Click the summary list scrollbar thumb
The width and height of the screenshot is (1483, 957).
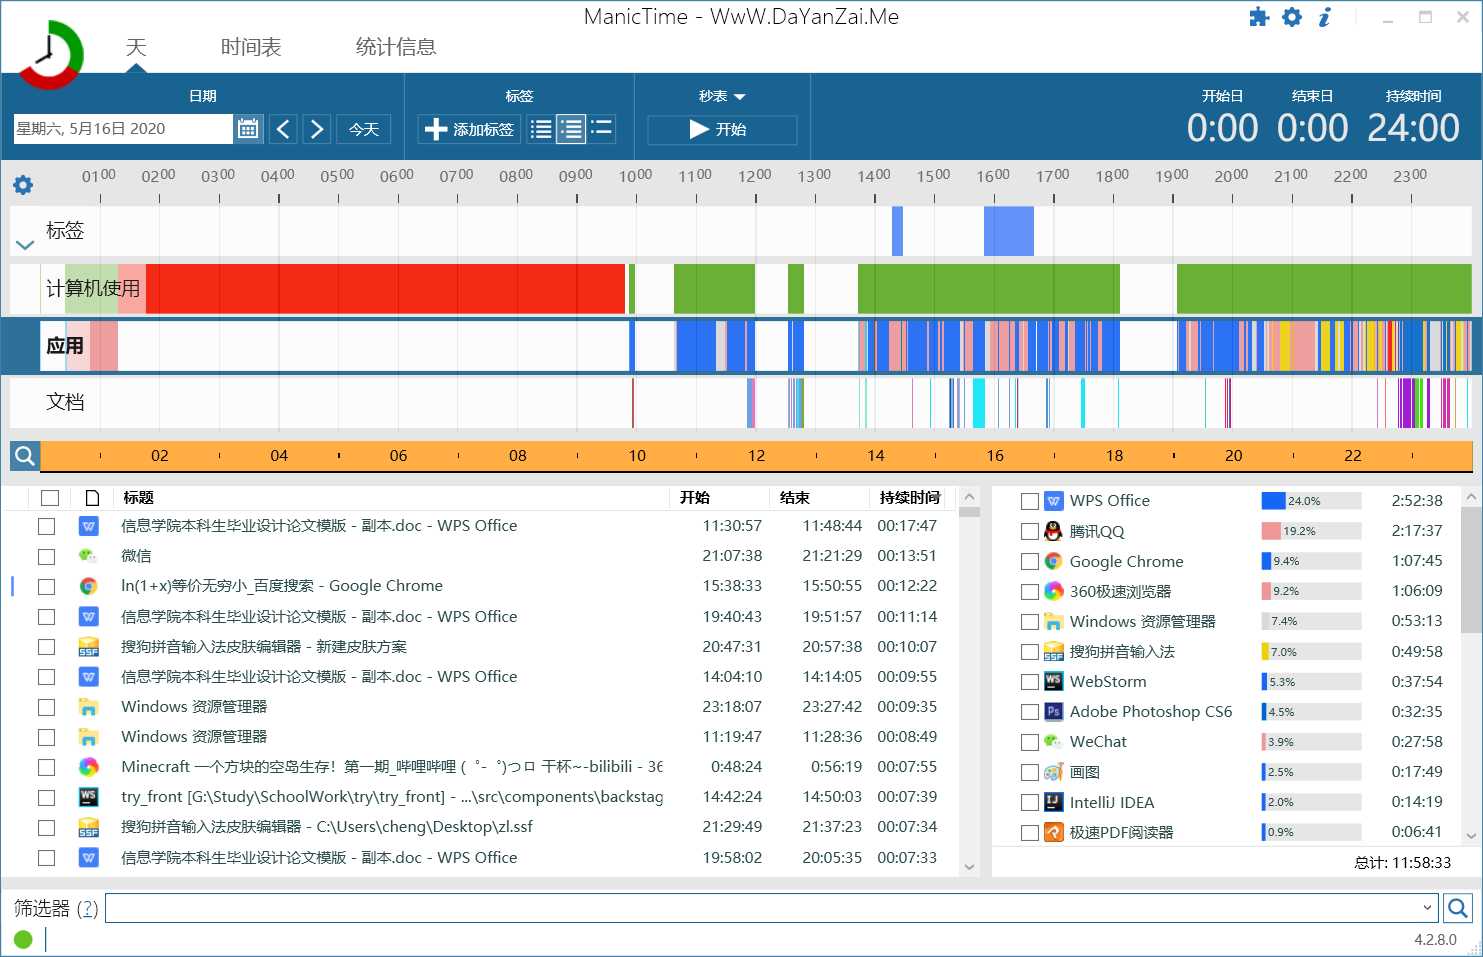[x=1471, y=570]
